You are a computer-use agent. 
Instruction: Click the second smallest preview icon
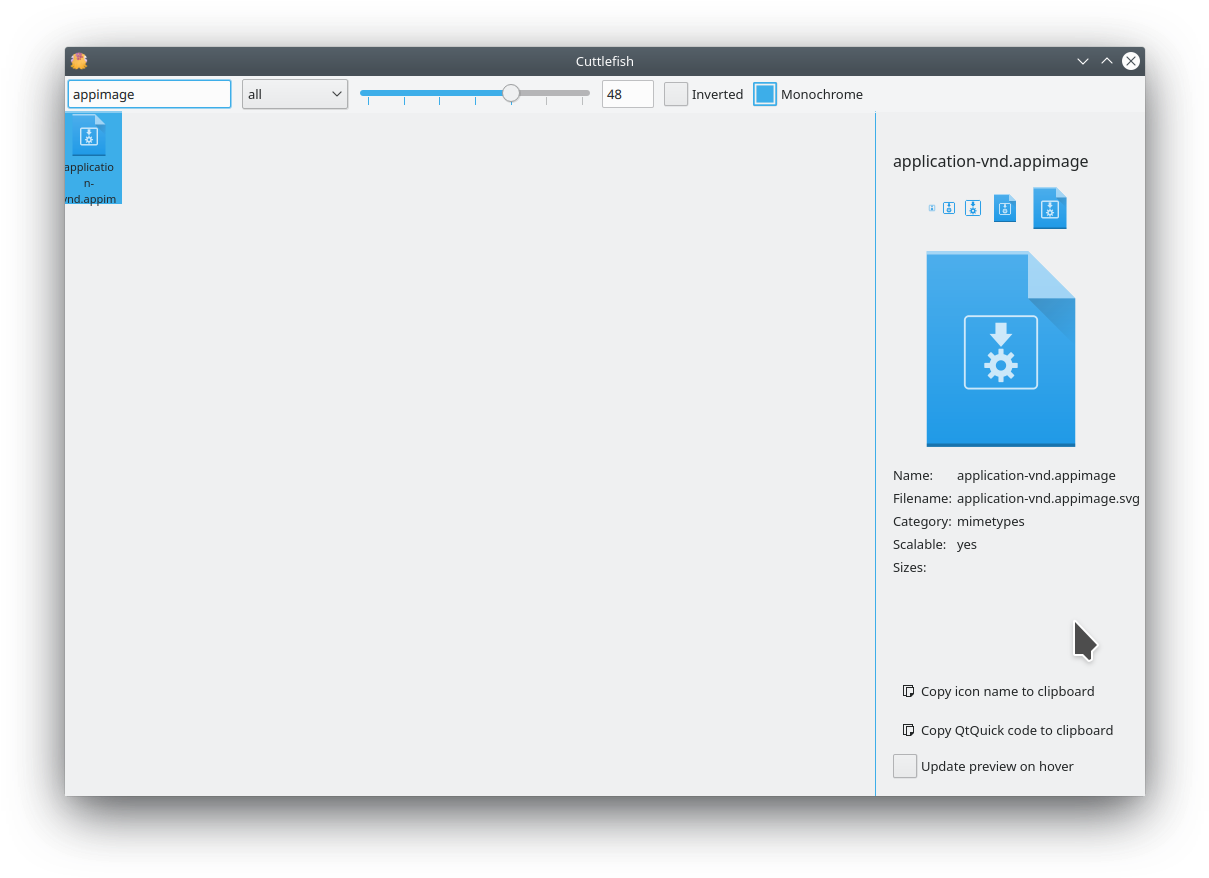click(x=949, y=208)
